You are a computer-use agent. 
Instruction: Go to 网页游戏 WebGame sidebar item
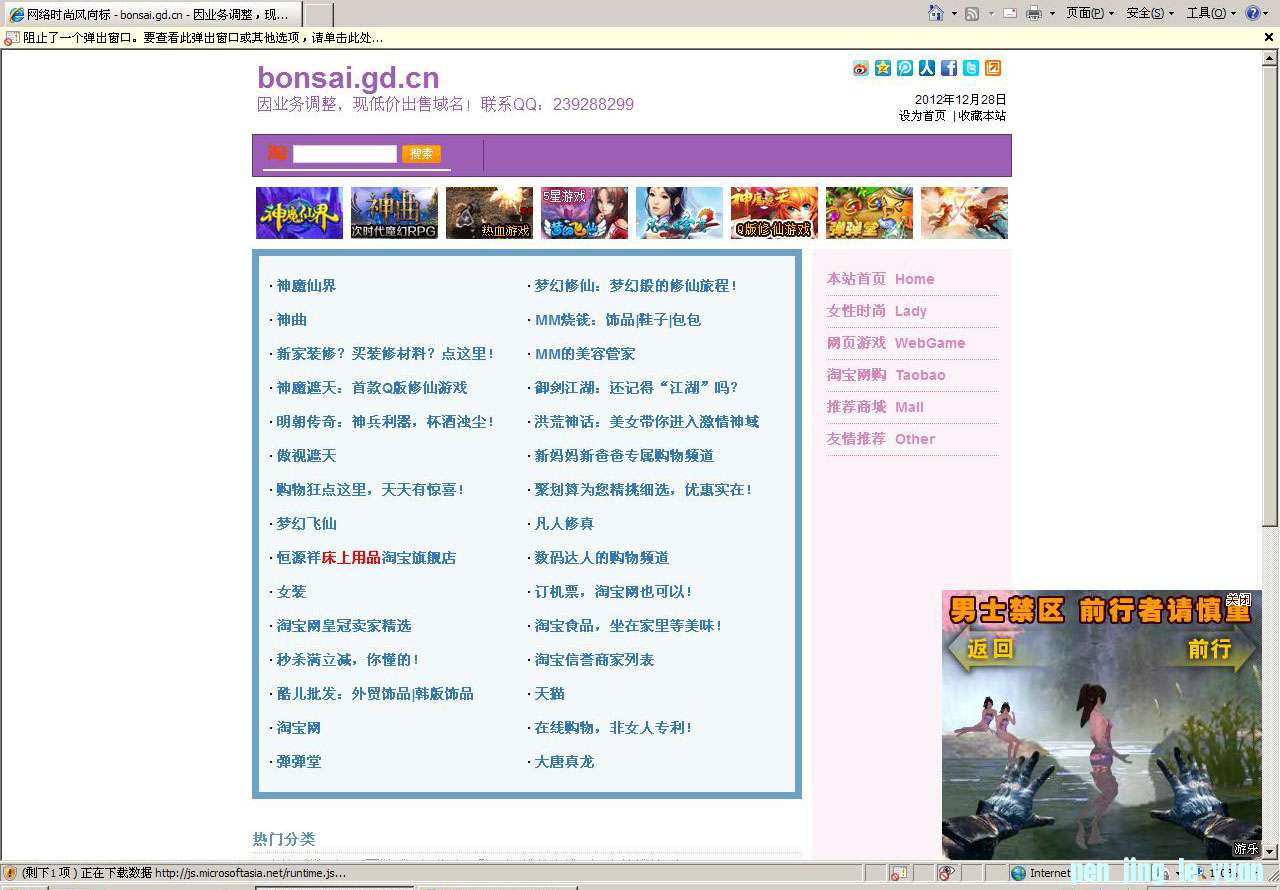[896, 343]
